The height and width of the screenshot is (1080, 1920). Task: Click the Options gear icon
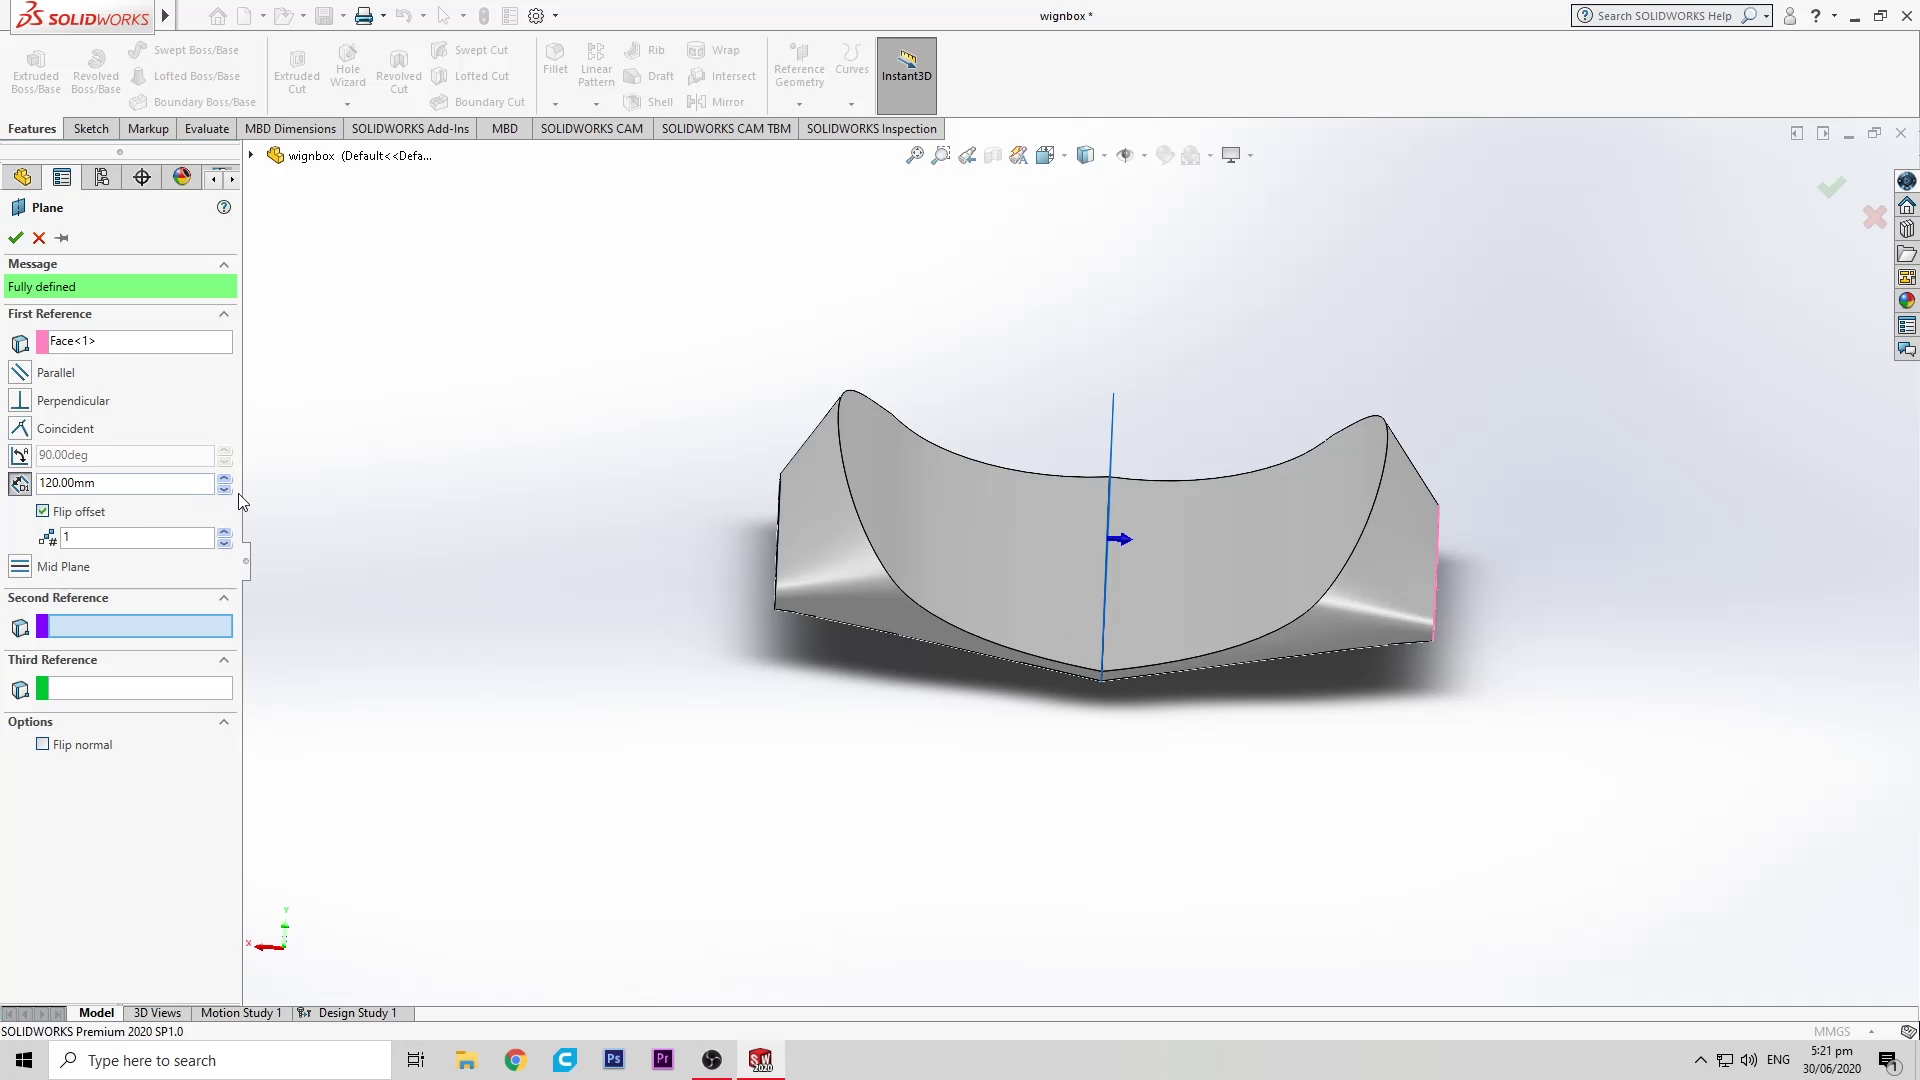click(536, 16)
